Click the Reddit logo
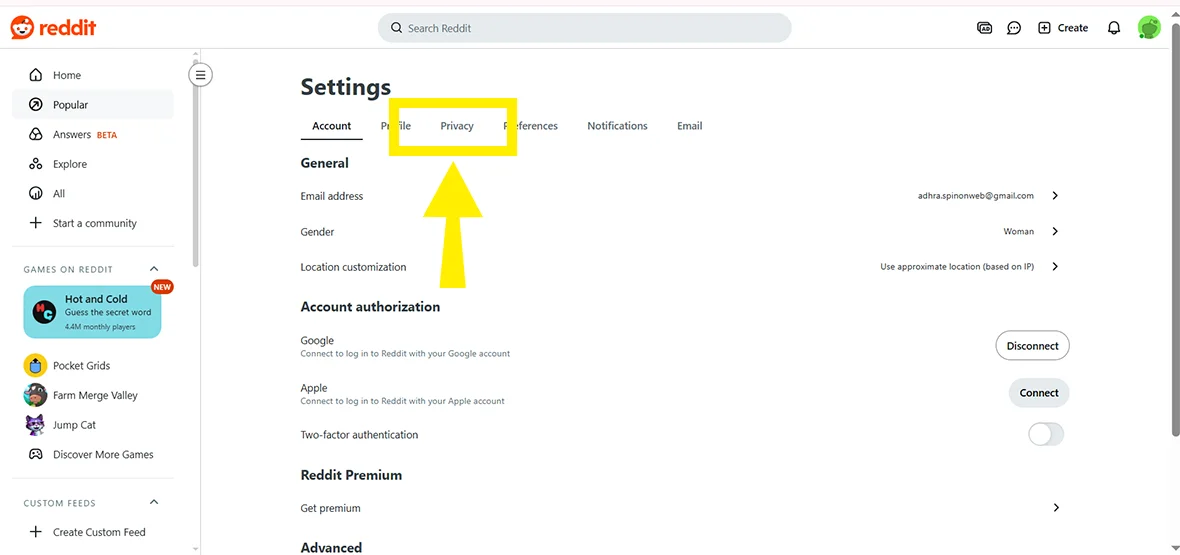Image resolution: width=1180 pixels, height=555 pixels. pos(53,28)
